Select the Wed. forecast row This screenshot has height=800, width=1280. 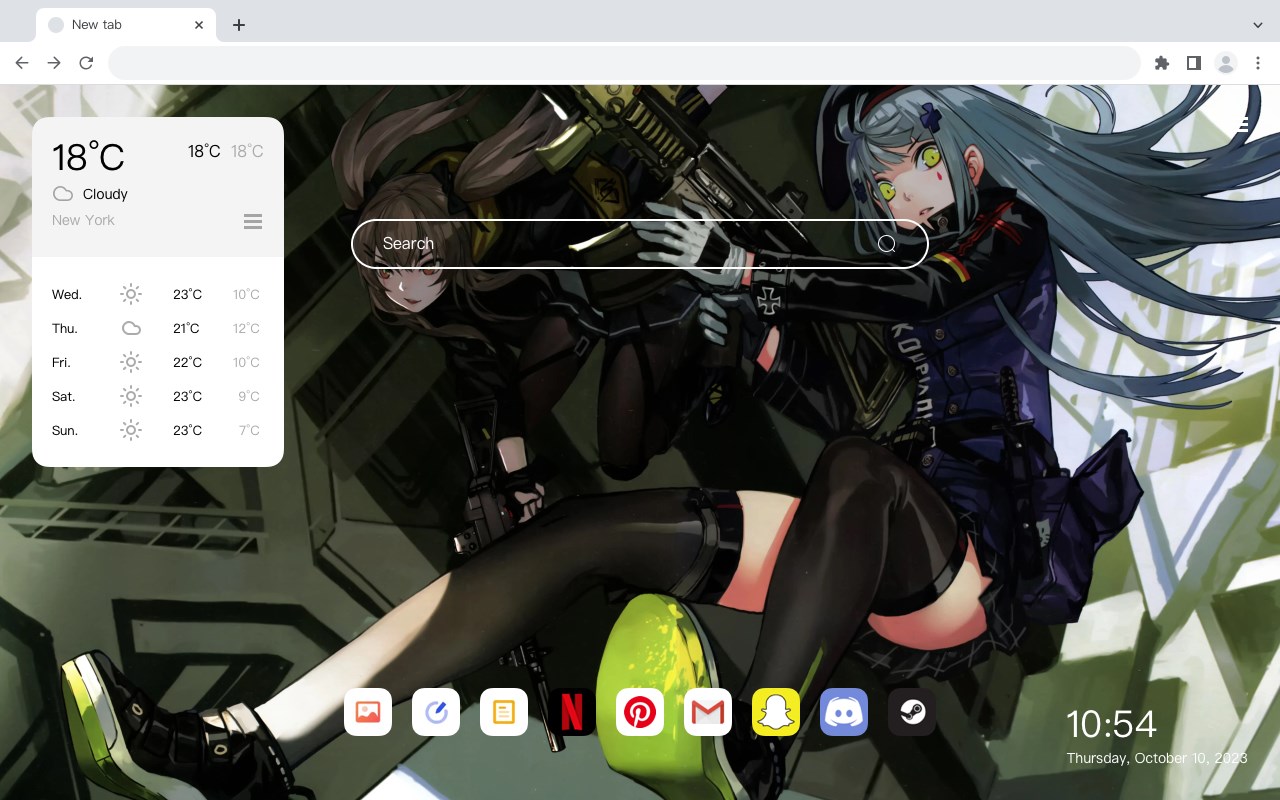click(158, 294)
